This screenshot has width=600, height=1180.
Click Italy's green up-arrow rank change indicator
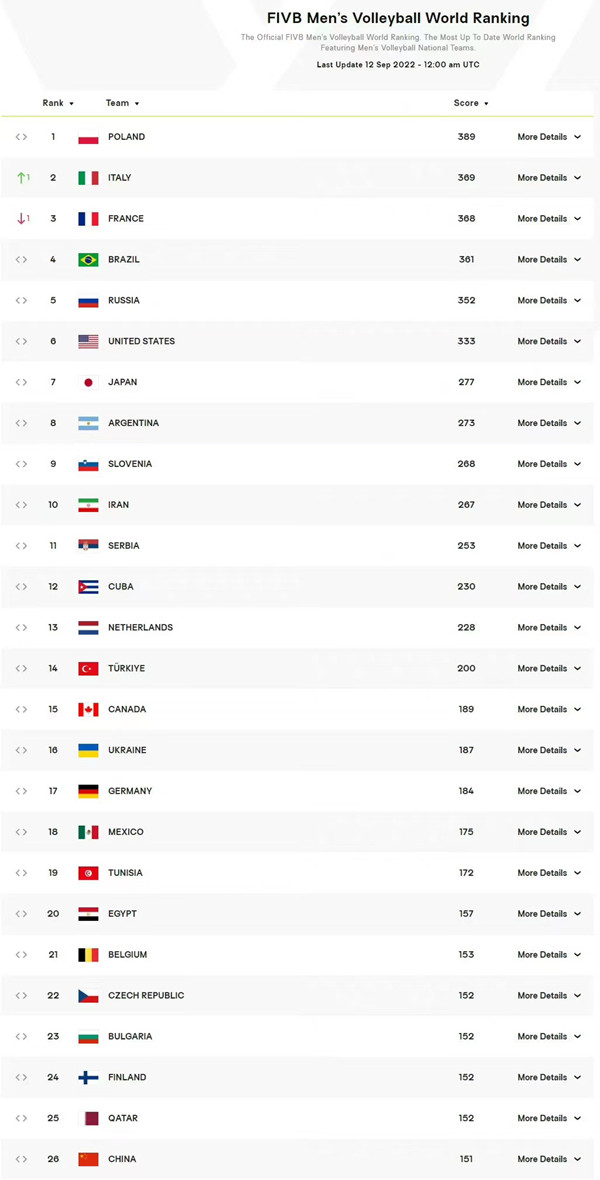tap(23, 178)
